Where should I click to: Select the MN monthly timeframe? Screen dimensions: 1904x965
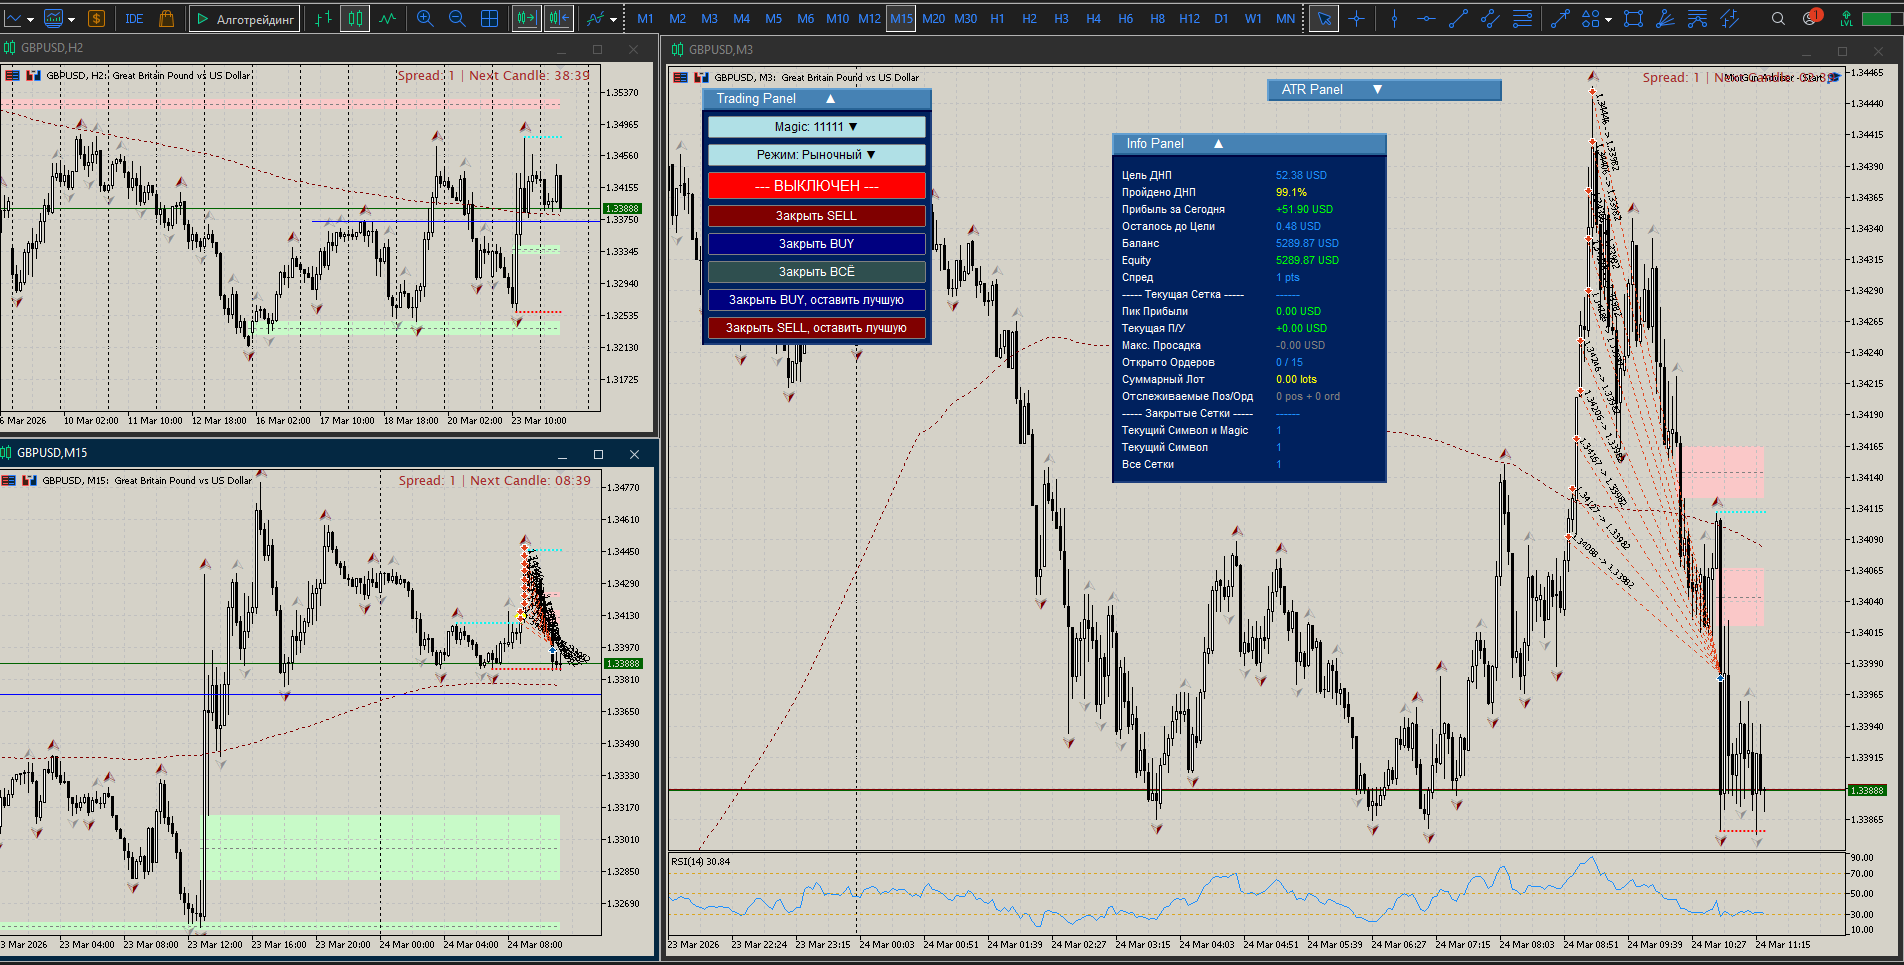pyautogui.click(x=1285, y=19)
